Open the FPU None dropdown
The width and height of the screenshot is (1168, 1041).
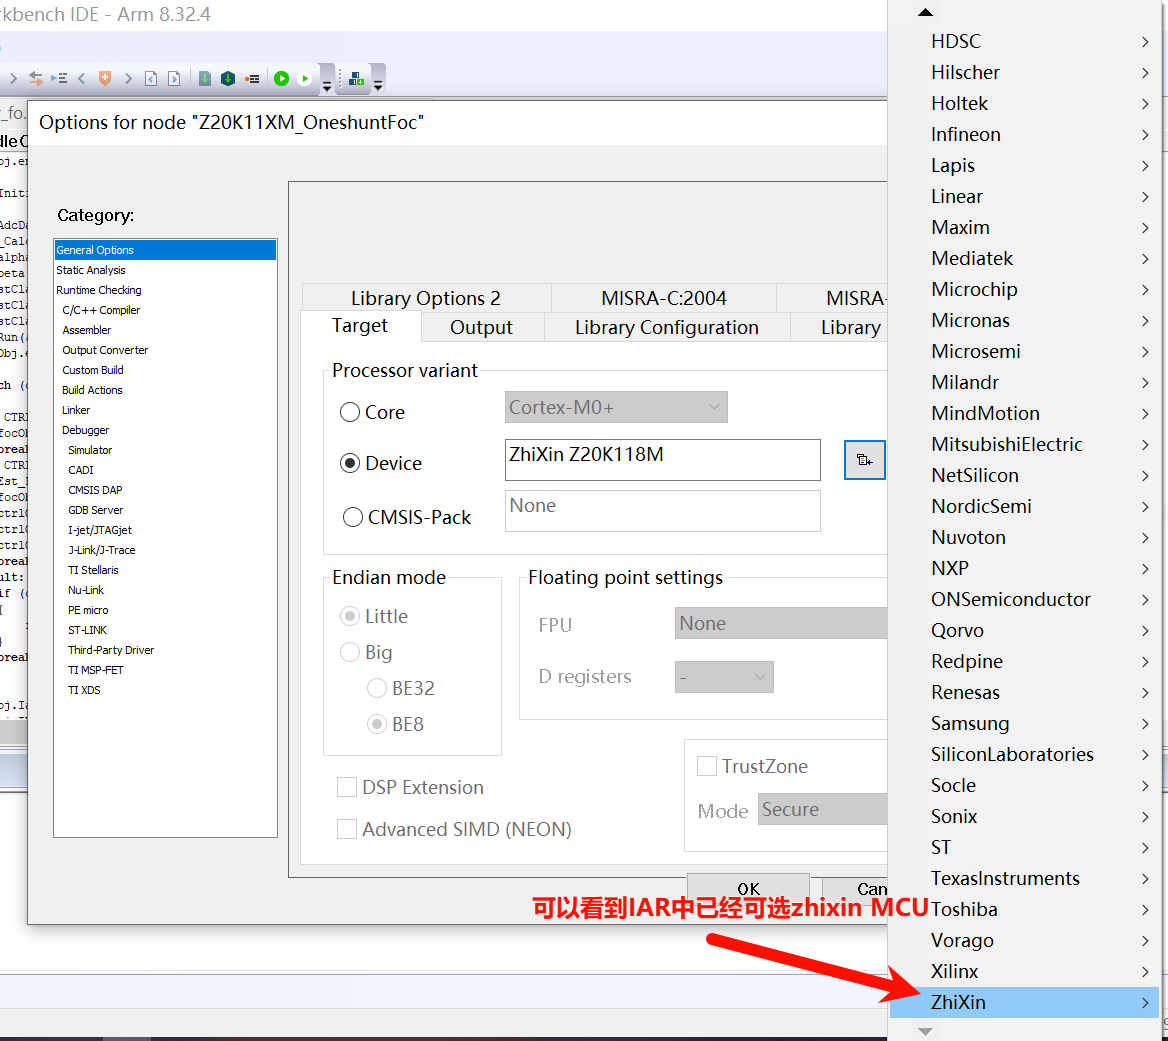[781, 623]
